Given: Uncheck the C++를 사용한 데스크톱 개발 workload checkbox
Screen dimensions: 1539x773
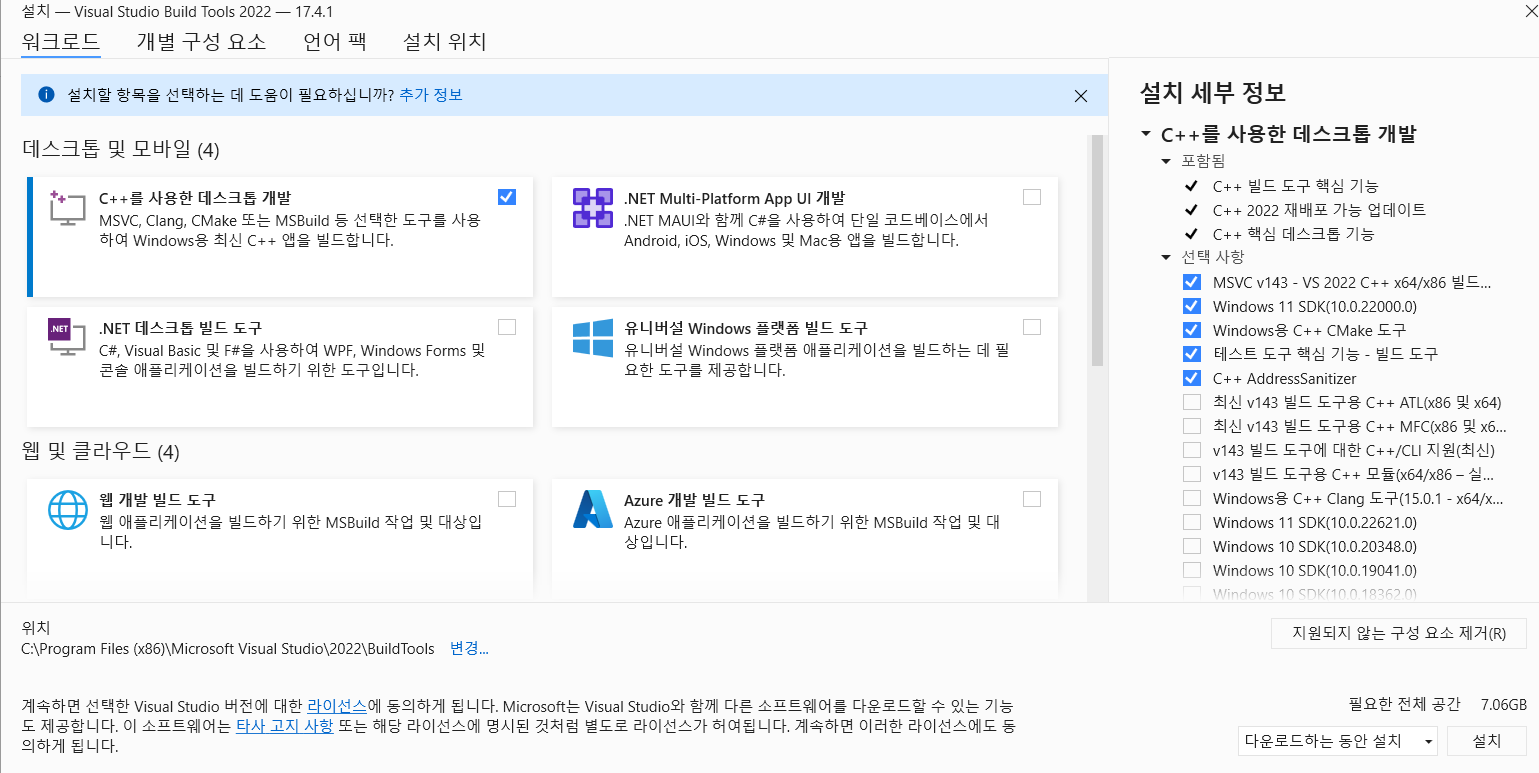Looking at the screenshot, I should tap(507, 197).
